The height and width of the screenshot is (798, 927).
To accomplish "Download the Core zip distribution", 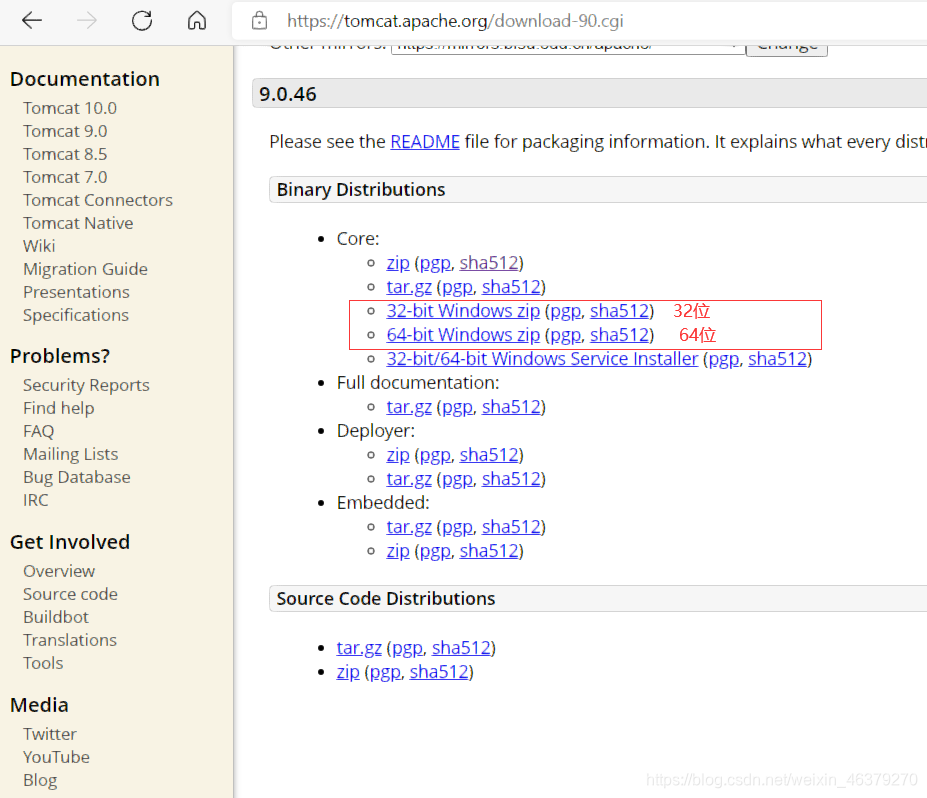I will click(x=398, y=263).
